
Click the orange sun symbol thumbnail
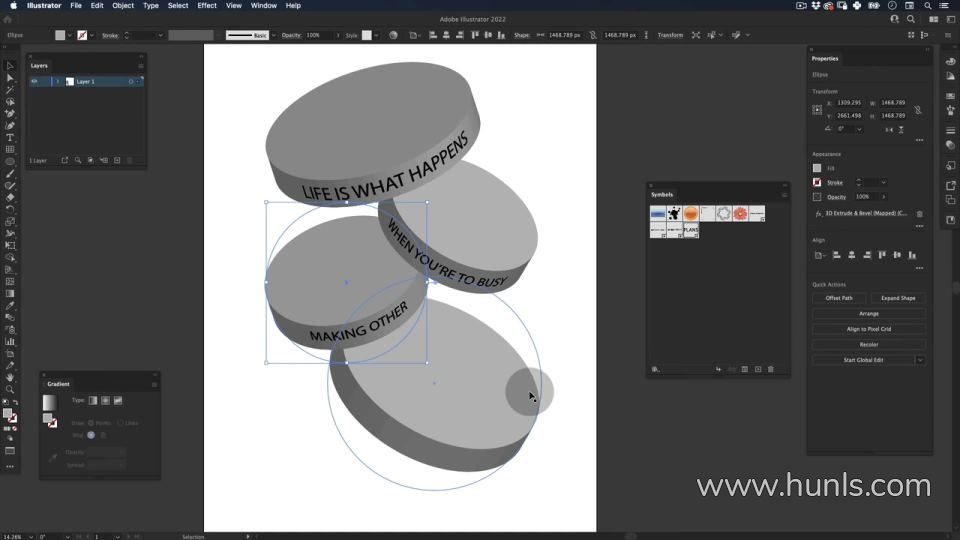[x=691, y=214]
